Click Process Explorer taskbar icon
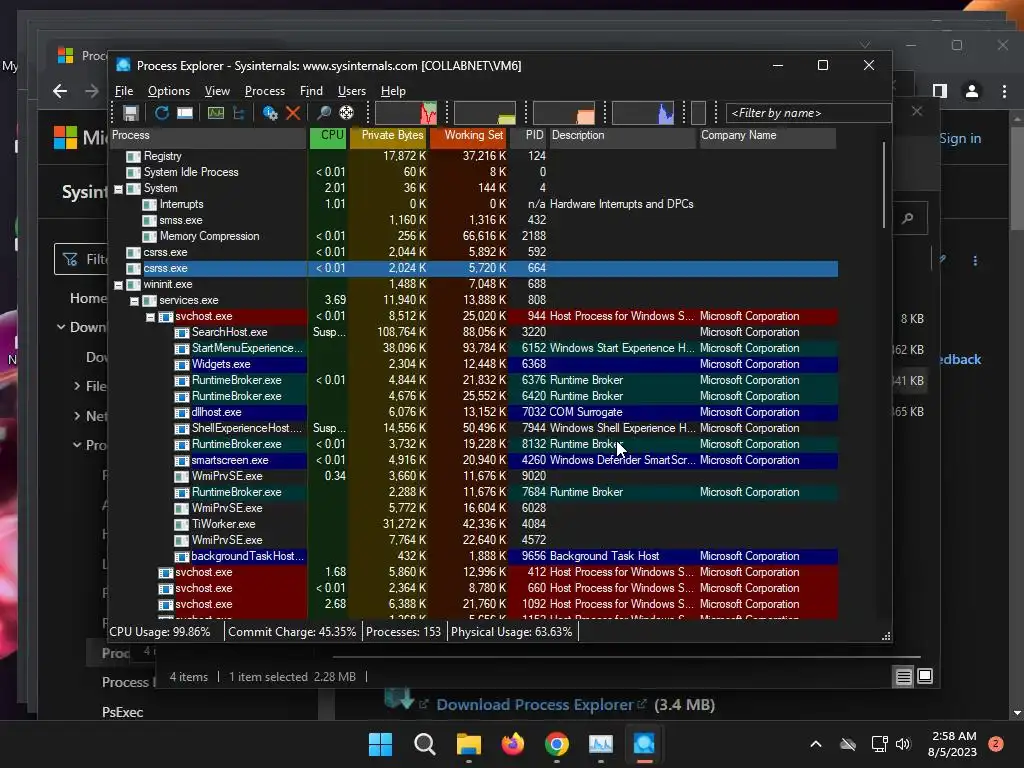1024x768 pixels. click(644, 744)
